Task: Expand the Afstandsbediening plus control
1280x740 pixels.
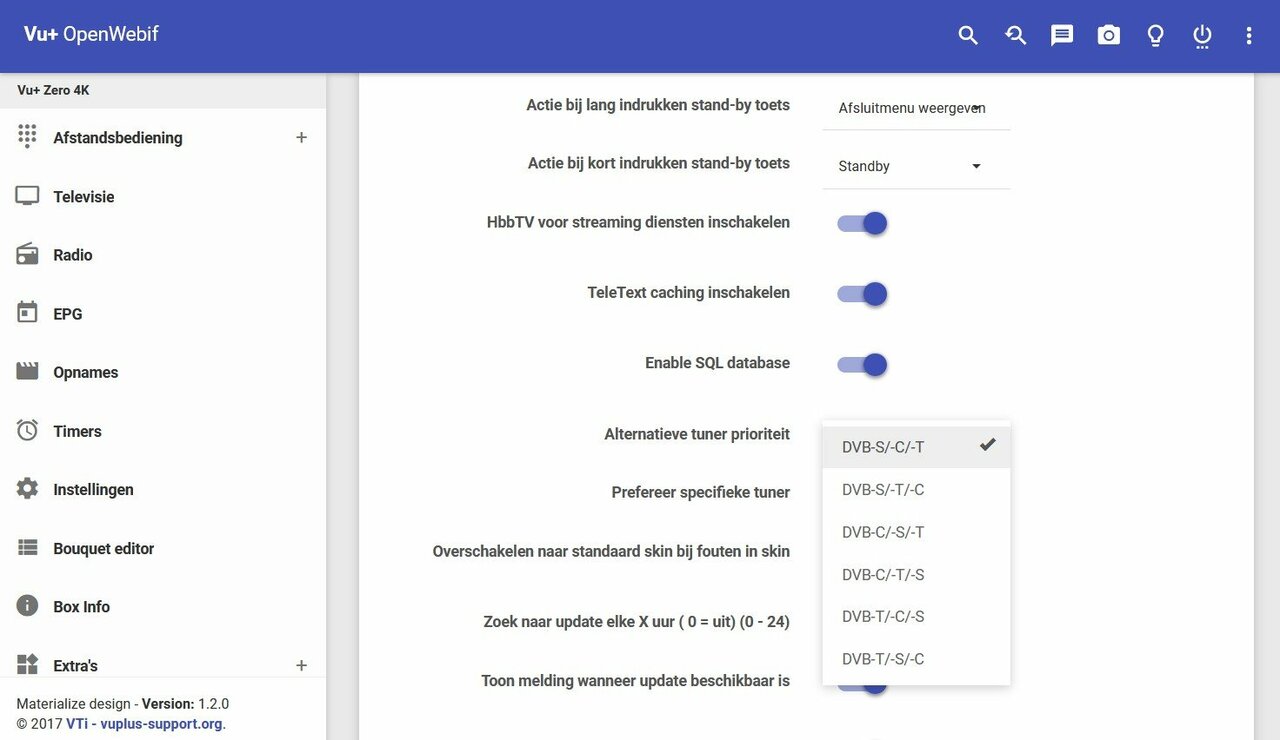Action: pos(301,137)
